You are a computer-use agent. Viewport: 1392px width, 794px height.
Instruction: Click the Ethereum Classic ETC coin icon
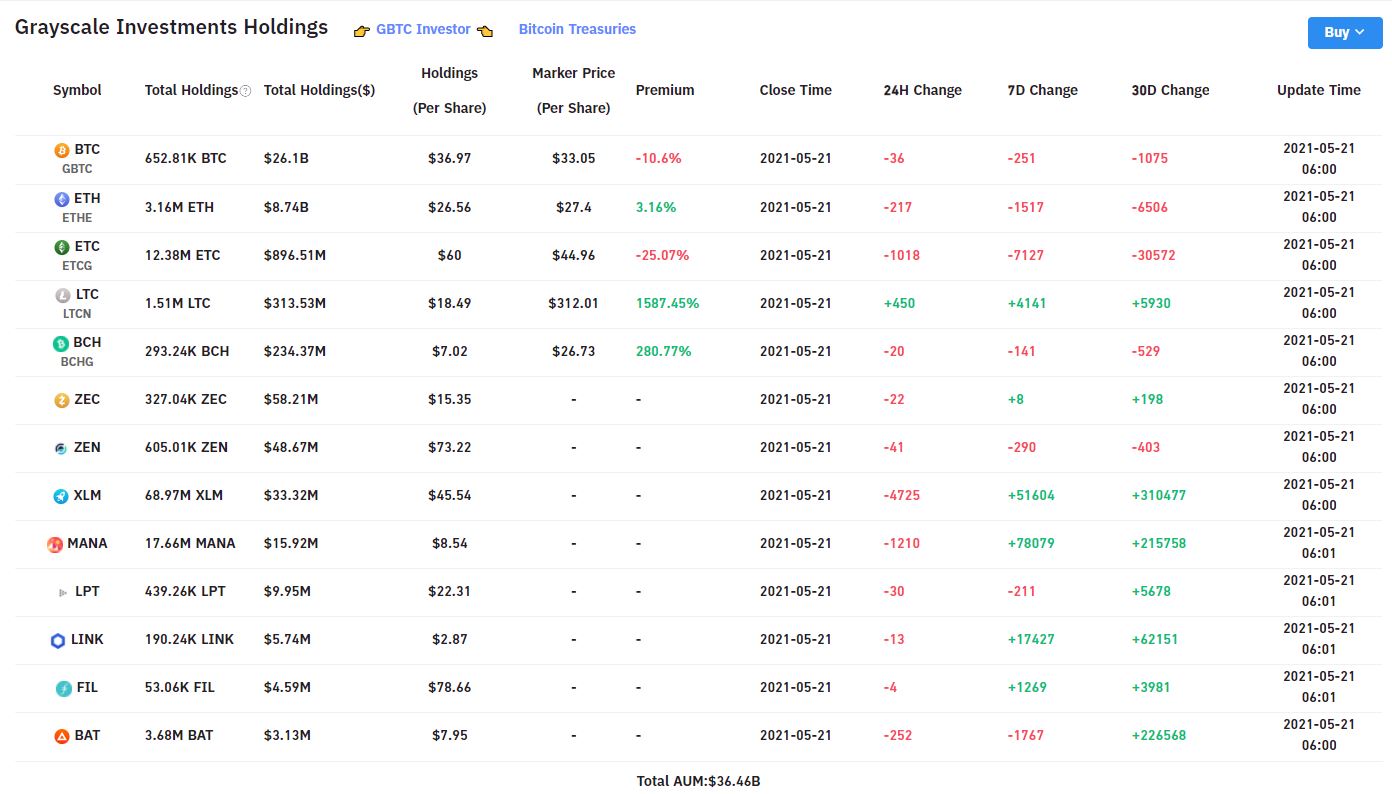[x=62, y=247]
